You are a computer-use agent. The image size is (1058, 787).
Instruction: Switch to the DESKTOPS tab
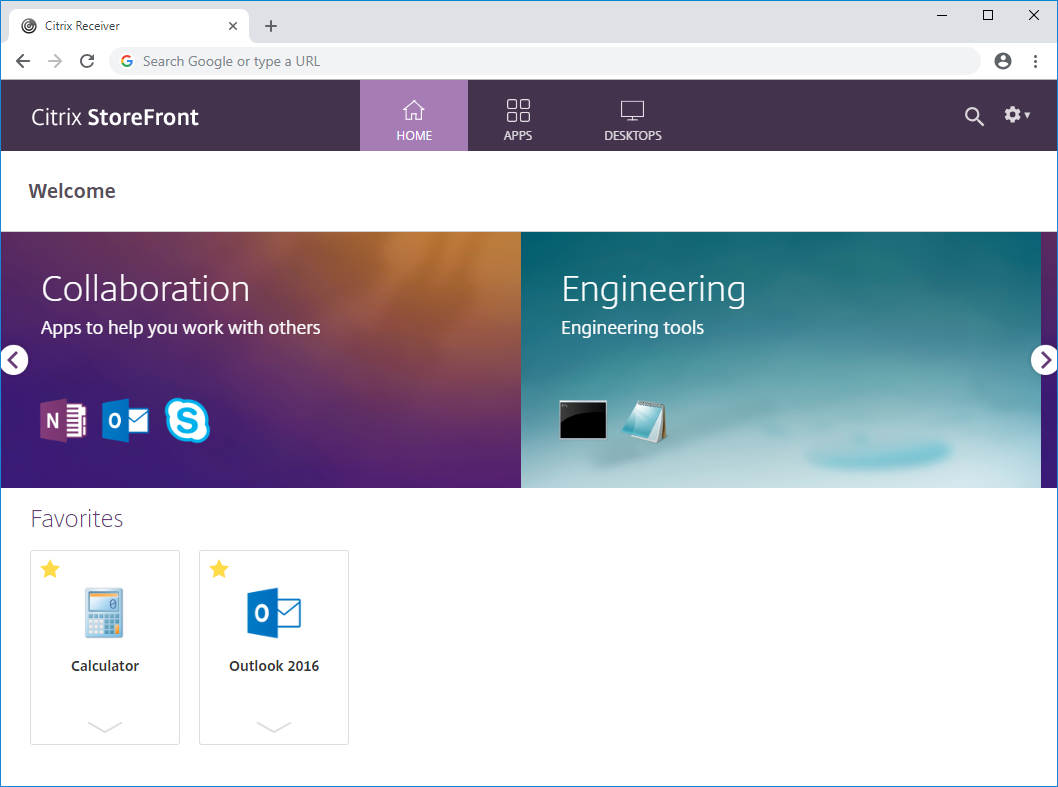point(632,117)
